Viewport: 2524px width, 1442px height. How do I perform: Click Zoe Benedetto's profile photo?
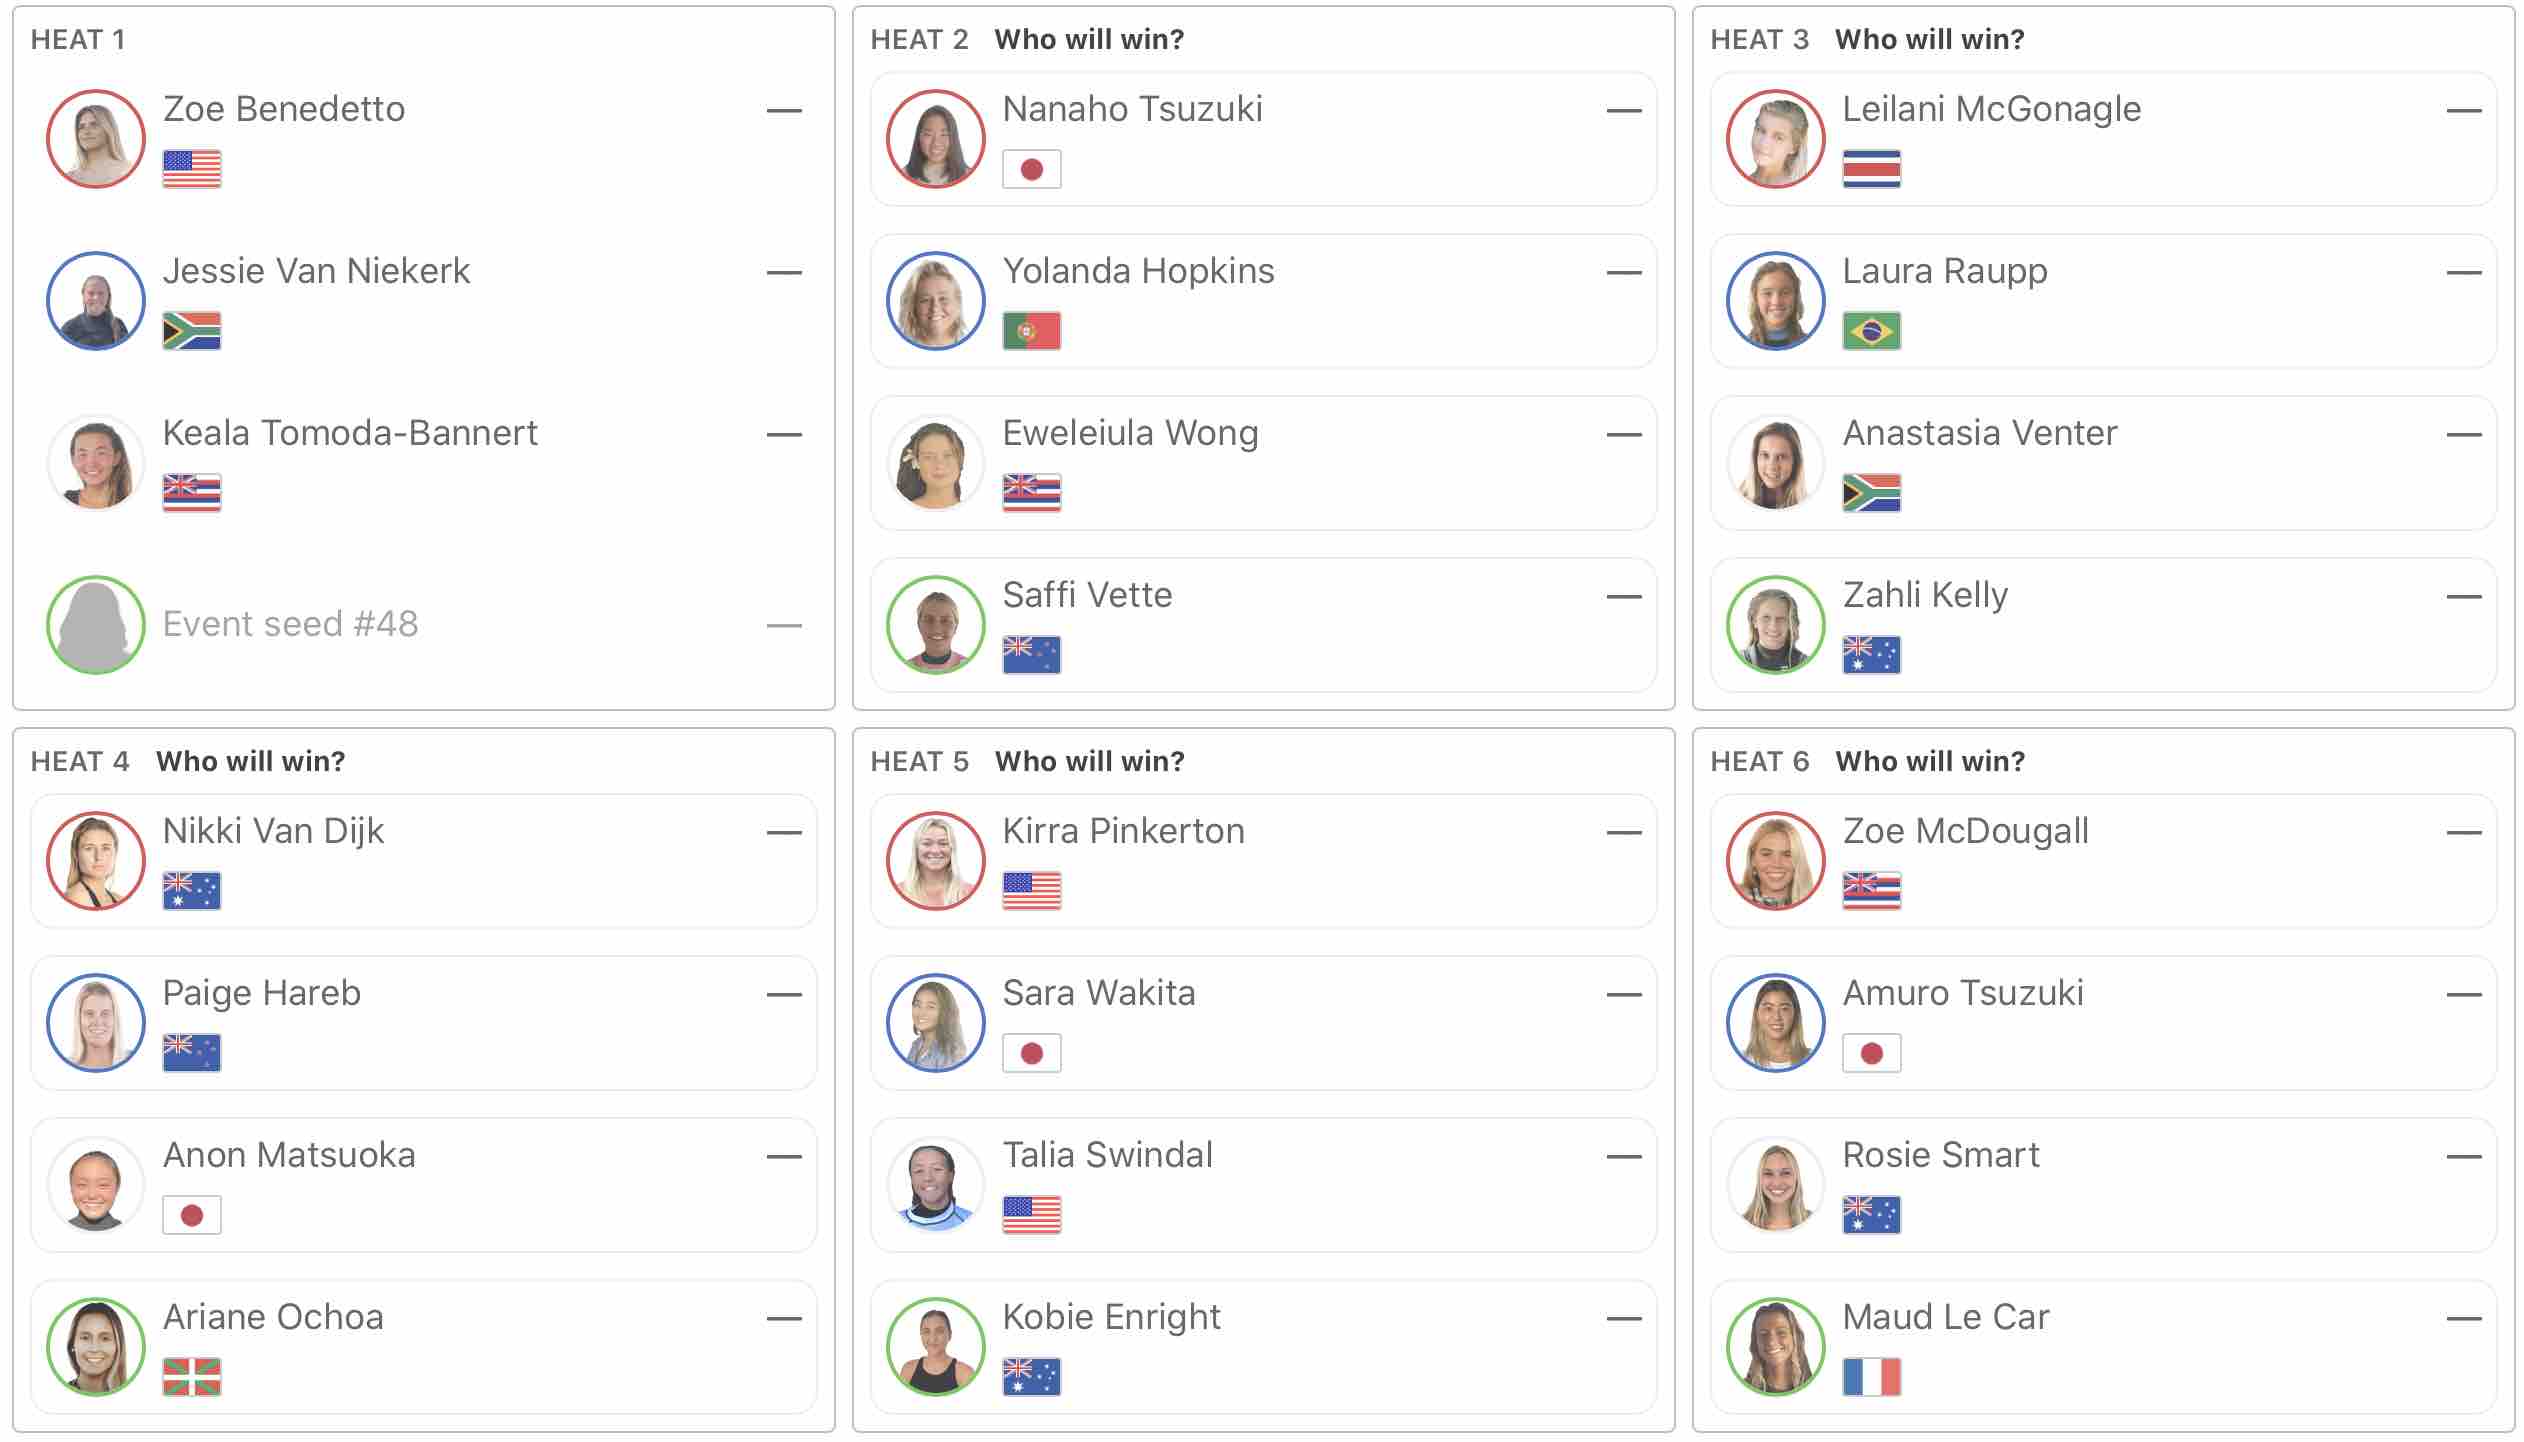pos(96,139)
